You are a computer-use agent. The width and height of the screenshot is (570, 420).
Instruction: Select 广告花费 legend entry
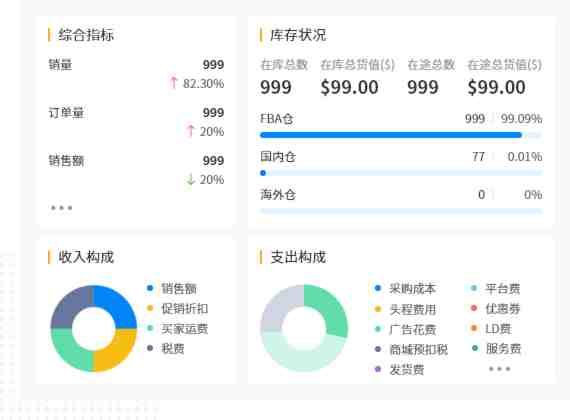(405, 329)
